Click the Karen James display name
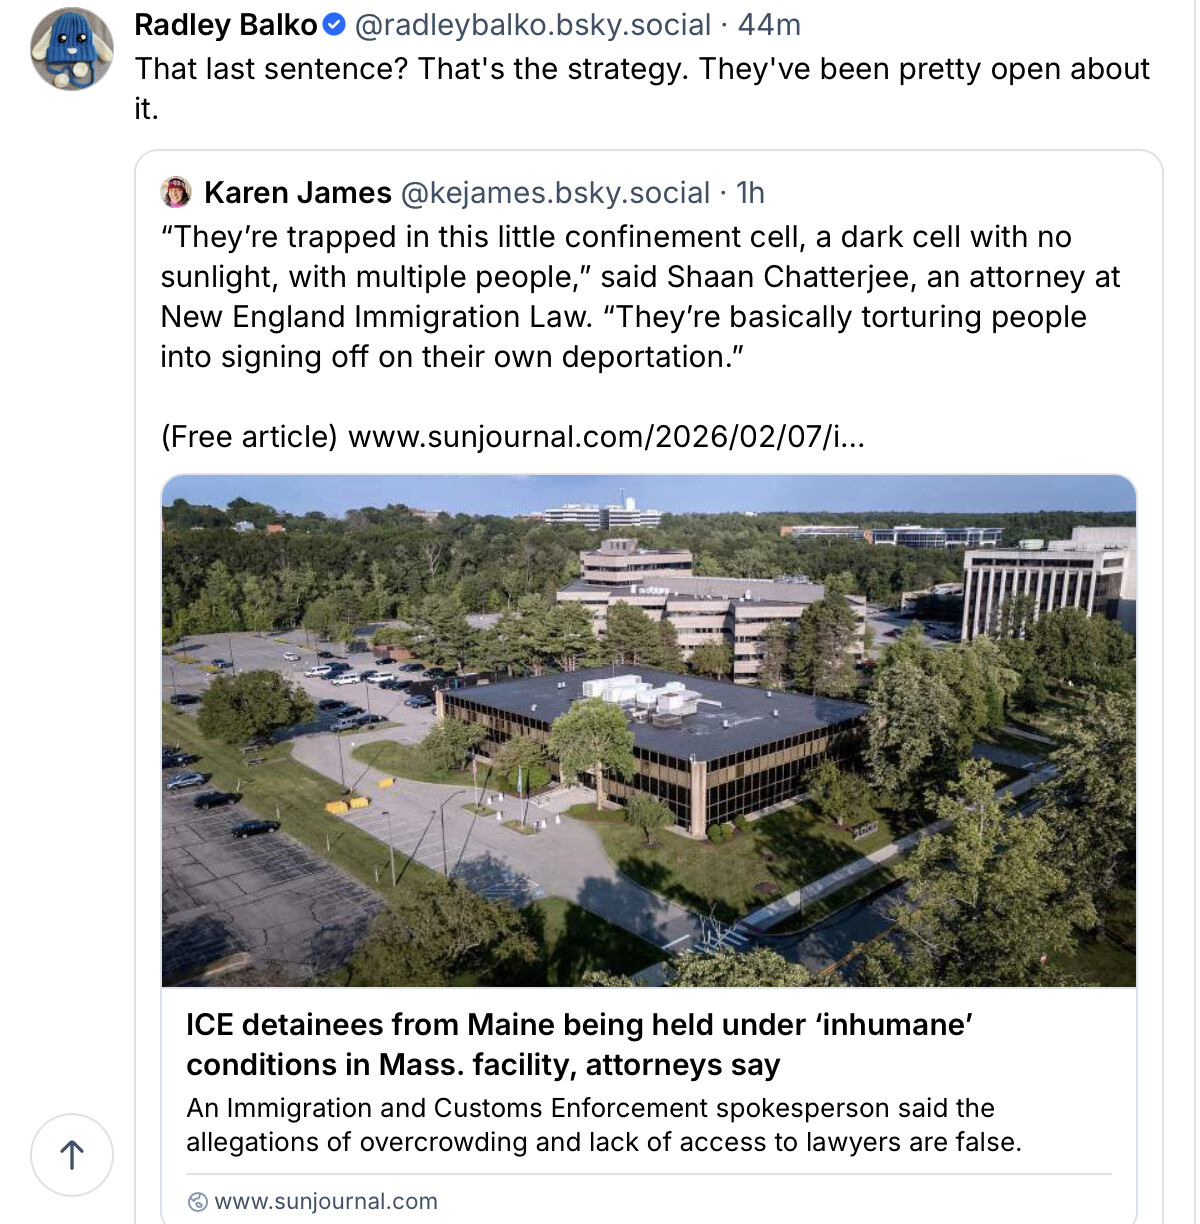Screen dimensions: 1200x1224 tap(297, 192)
